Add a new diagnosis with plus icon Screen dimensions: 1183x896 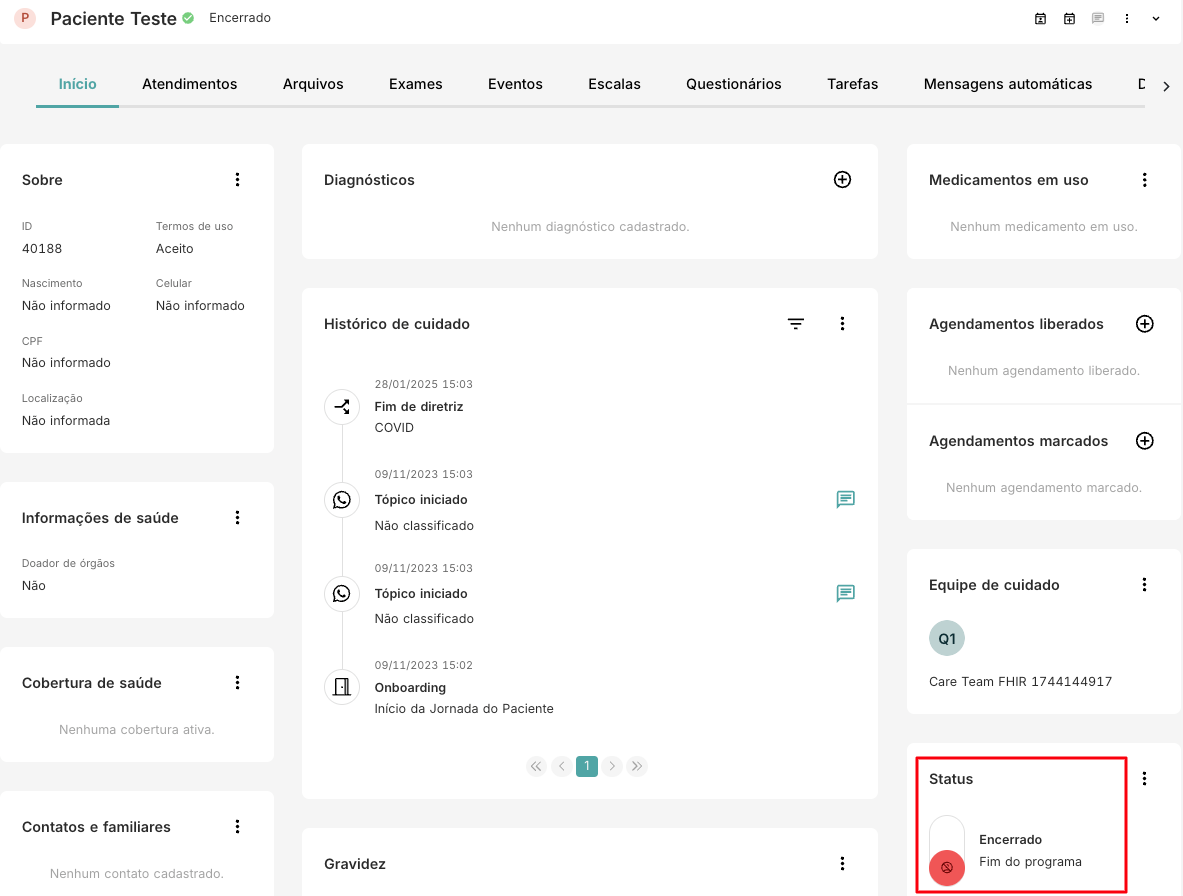click(842, 180)
